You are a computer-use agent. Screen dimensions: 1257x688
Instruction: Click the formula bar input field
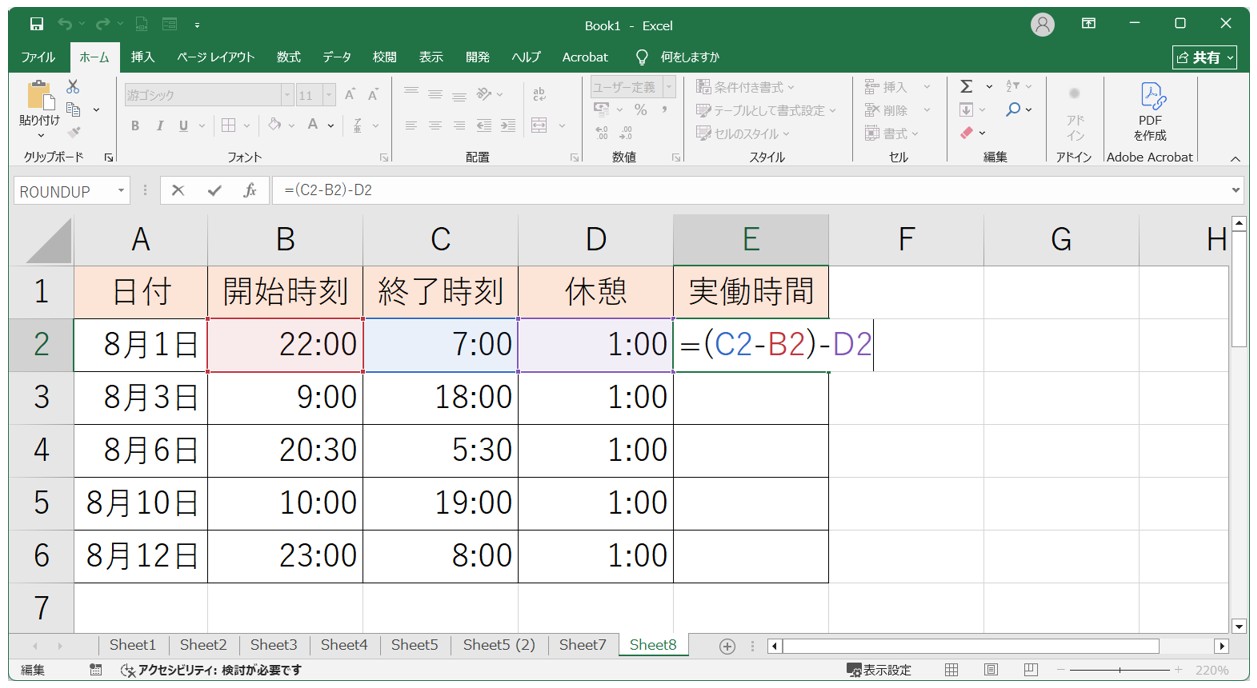coord(750,190)
